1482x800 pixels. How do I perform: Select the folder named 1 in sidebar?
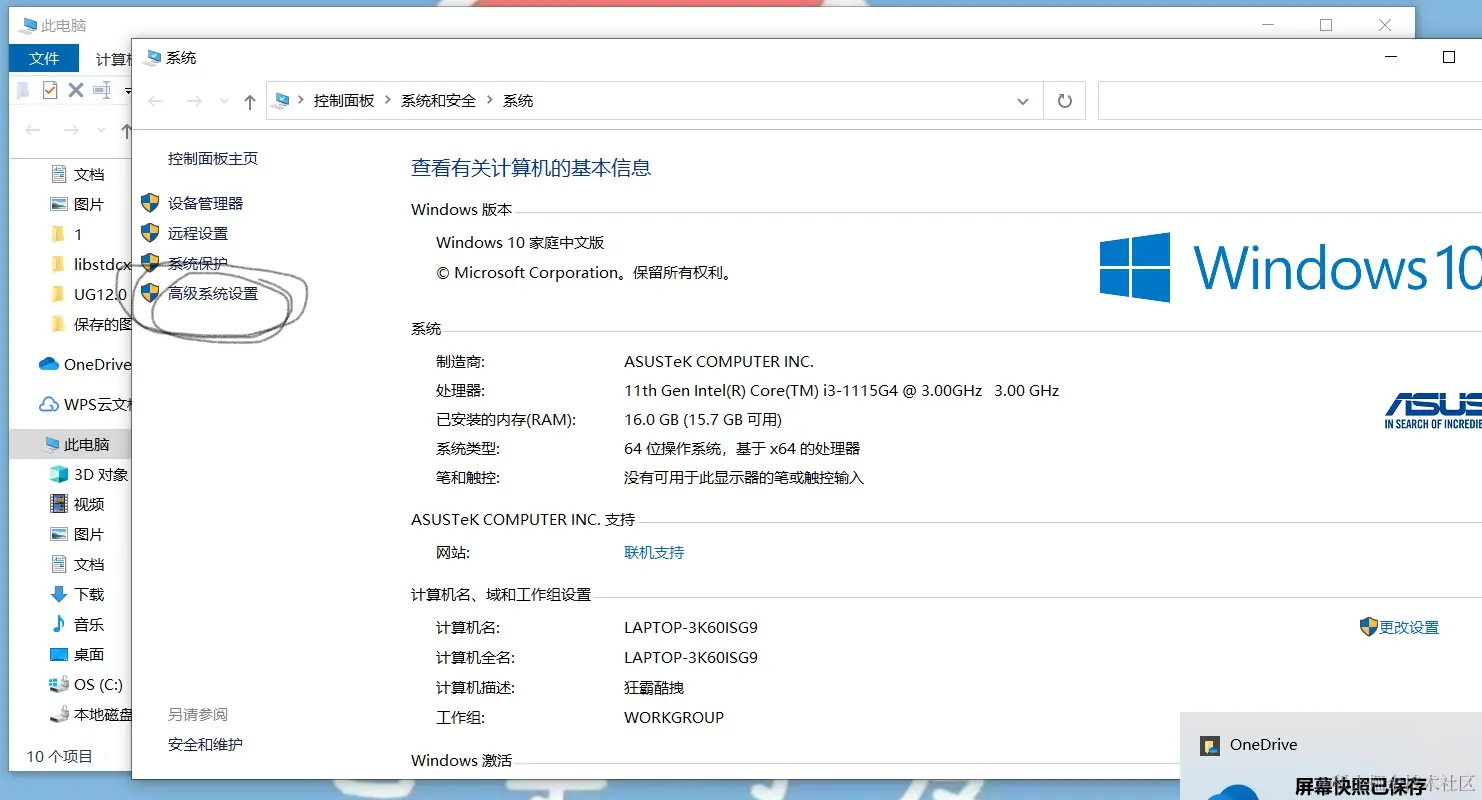pos(66,234)
